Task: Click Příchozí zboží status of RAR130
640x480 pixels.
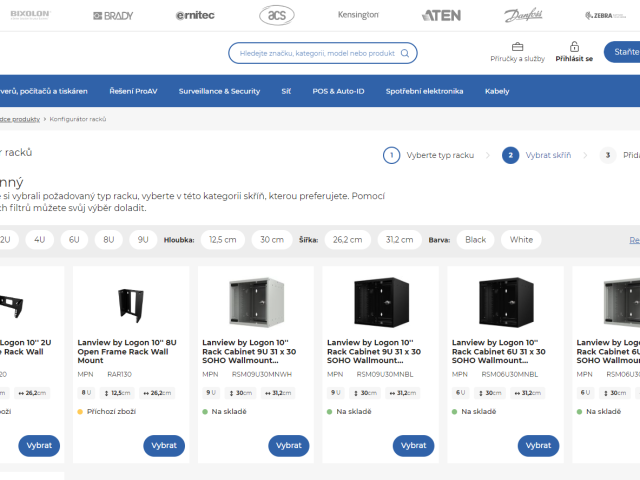Action: coord(107,411)
